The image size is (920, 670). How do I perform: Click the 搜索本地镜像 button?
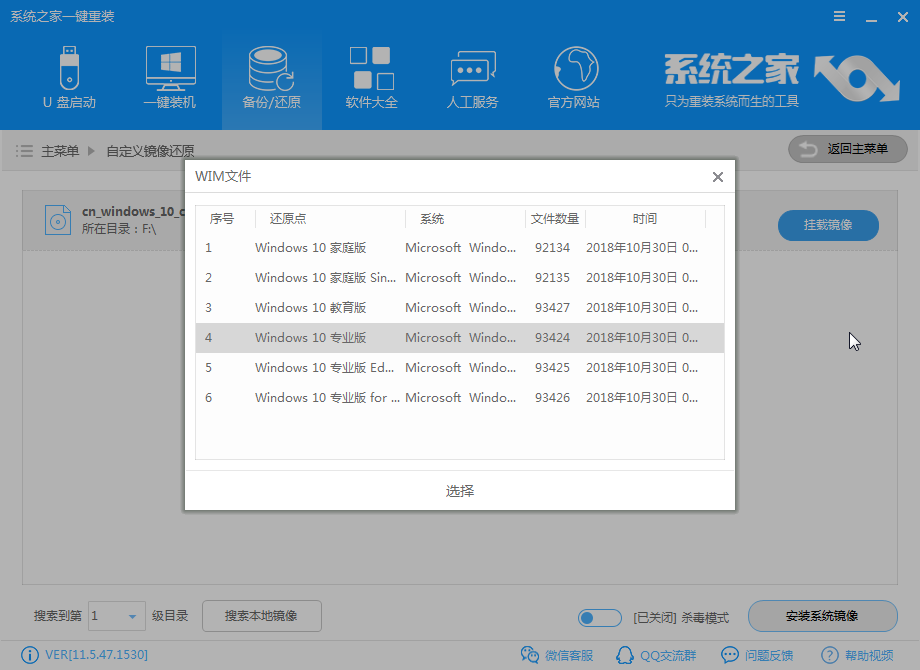261,616
